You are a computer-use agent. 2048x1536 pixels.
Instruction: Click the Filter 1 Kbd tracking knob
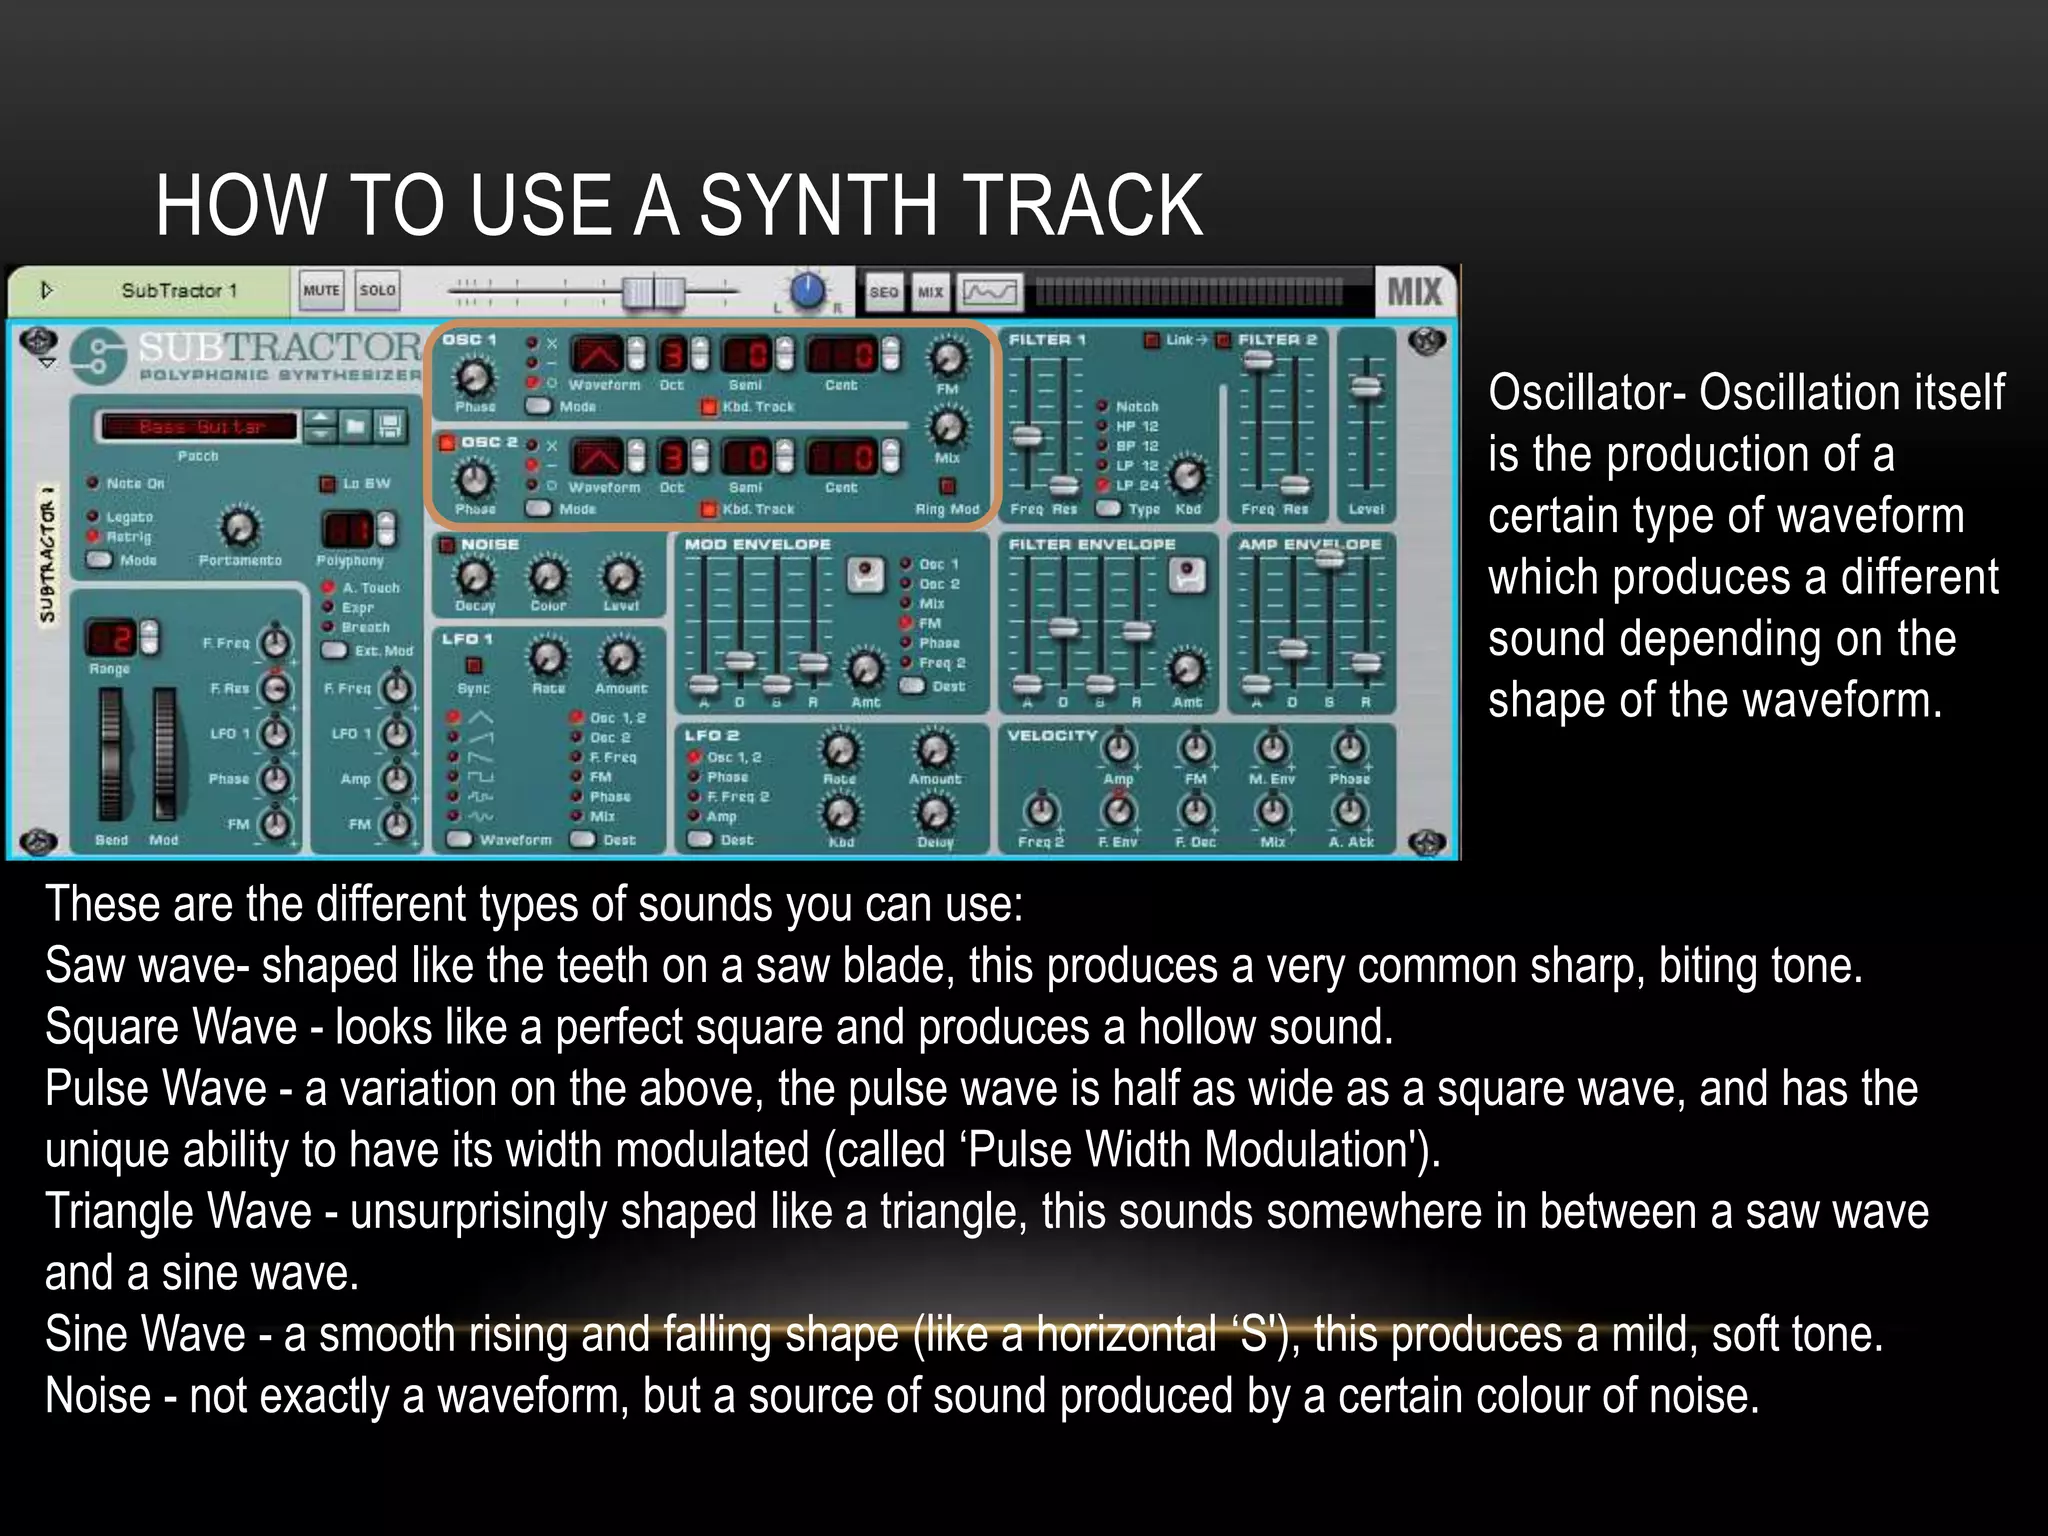[x=1187, y=477]
